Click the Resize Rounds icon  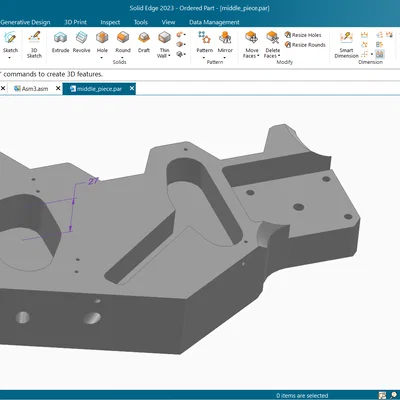point(288,45)
